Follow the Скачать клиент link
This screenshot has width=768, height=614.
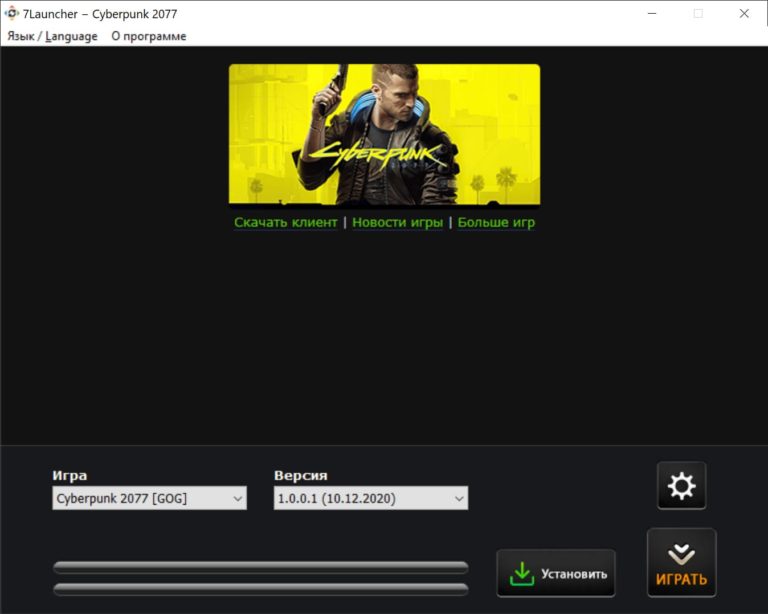click(286, 222)
